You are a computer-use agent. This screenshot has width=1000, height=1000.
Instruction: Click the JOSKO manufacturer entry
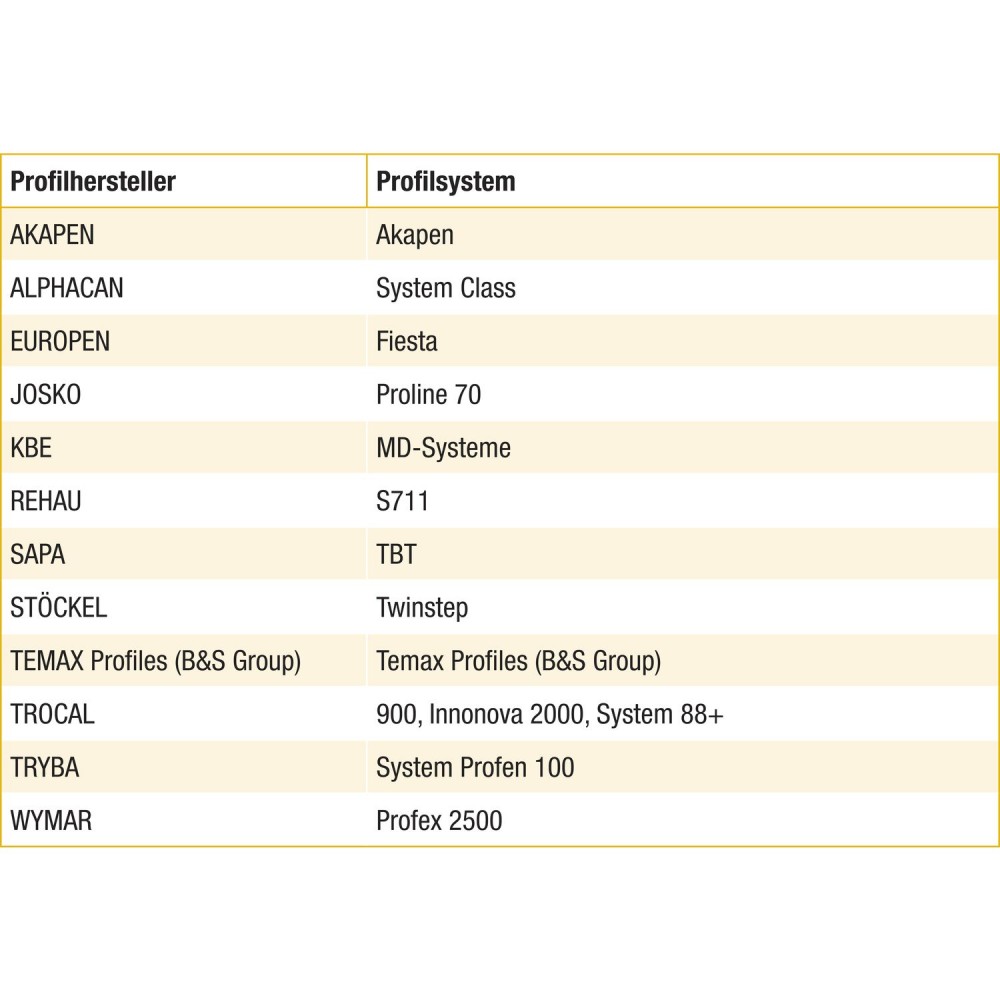(46, 395)
